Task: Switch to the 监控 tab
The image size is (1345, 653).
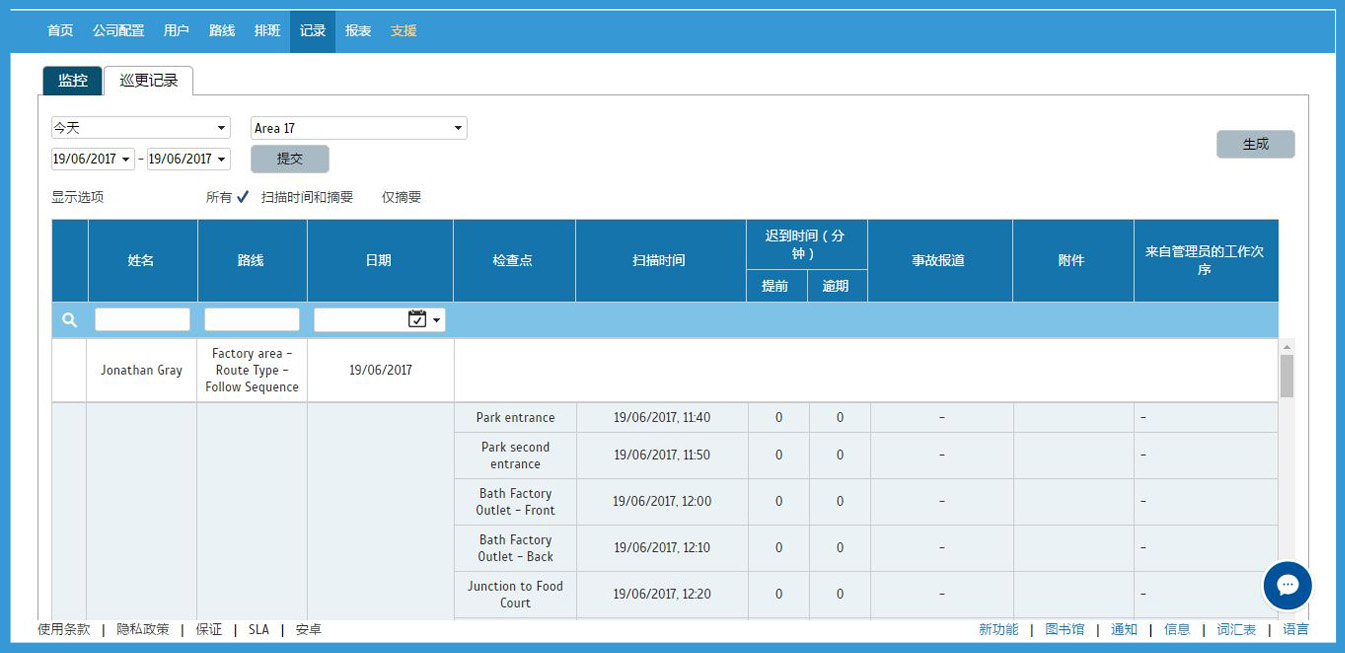Action: [72, 81]
